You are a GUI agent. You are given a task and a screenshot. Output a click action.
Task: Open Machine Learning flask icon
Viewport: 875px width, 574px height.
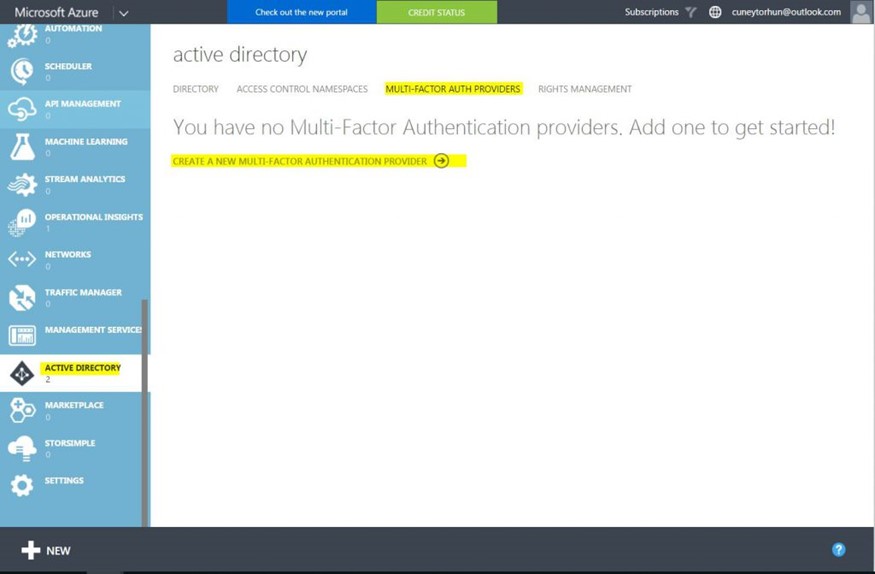[x=22, y=147]
